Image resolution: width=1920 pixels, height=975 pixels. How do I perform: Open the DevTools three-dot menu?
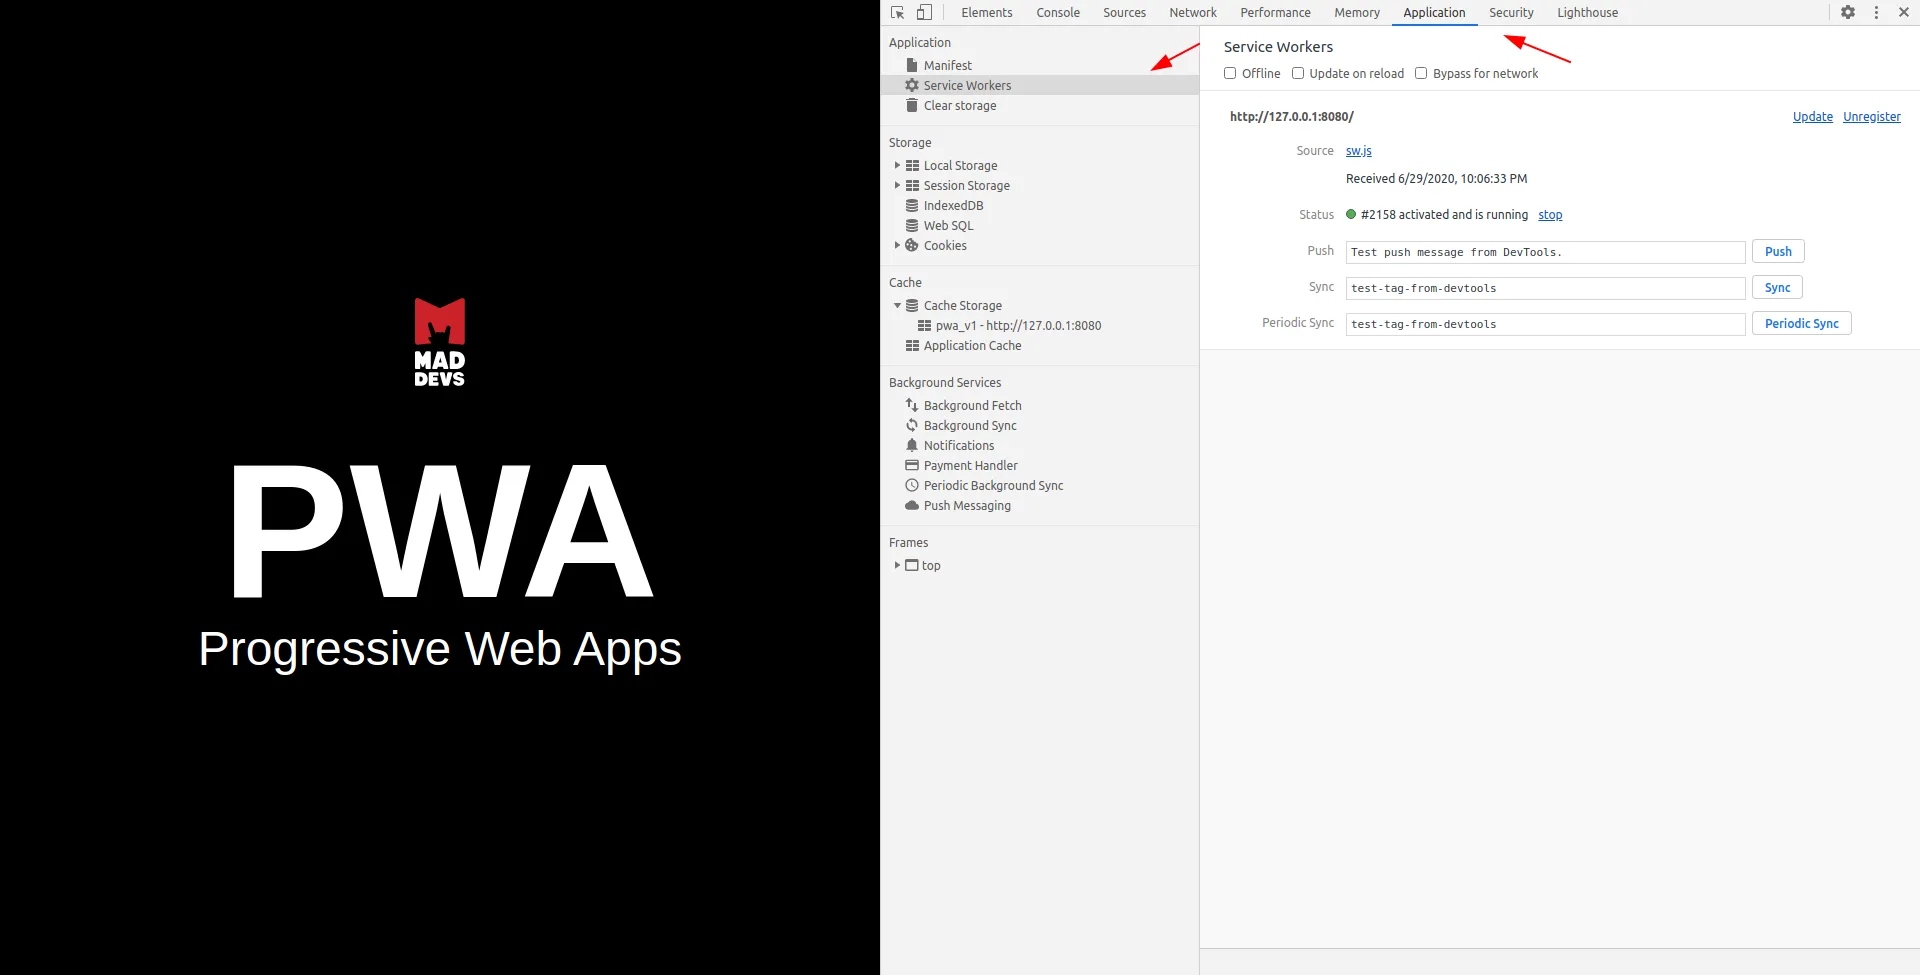(x=1876, y=13)
